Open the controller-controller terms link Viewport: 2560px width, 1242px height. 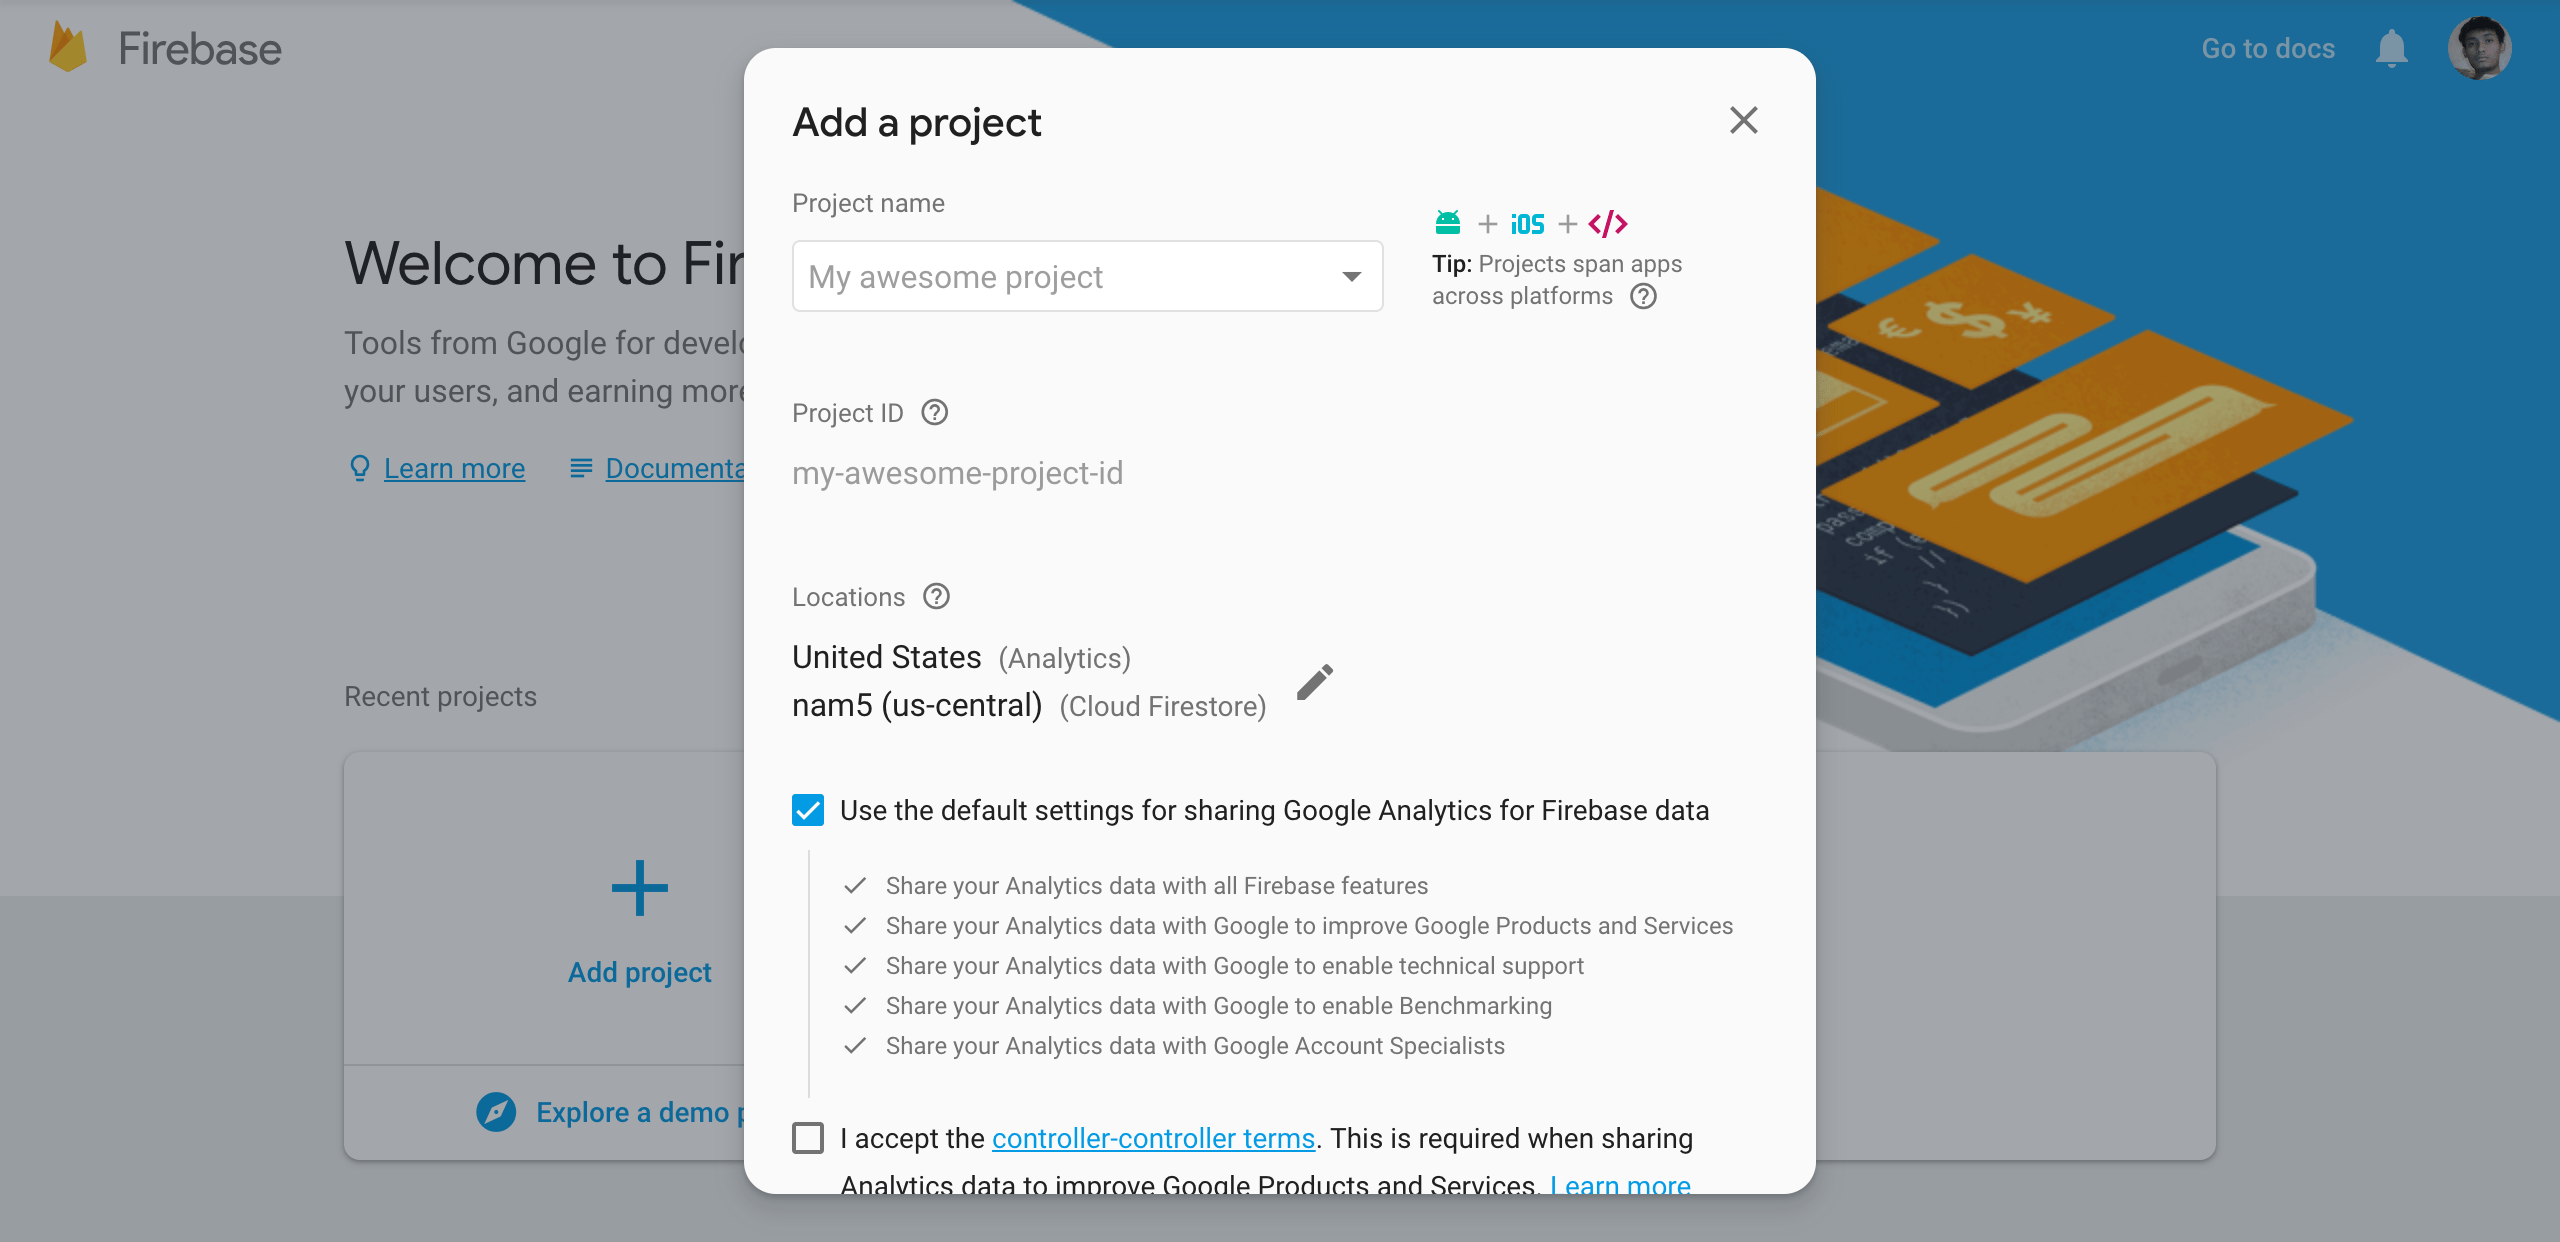click(x=1152, y=1138)
